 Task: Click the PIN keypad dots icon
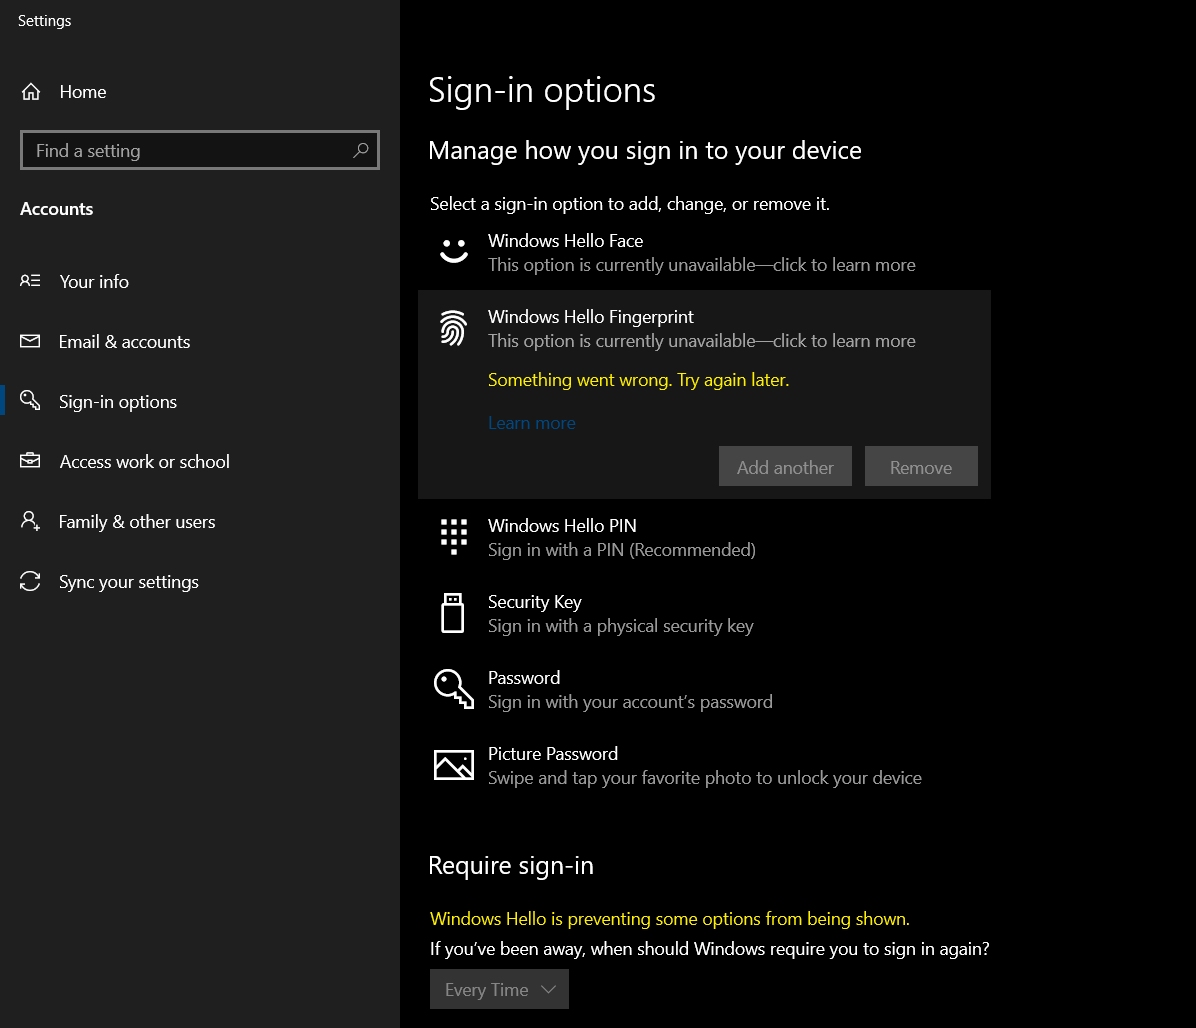[454, 536]
